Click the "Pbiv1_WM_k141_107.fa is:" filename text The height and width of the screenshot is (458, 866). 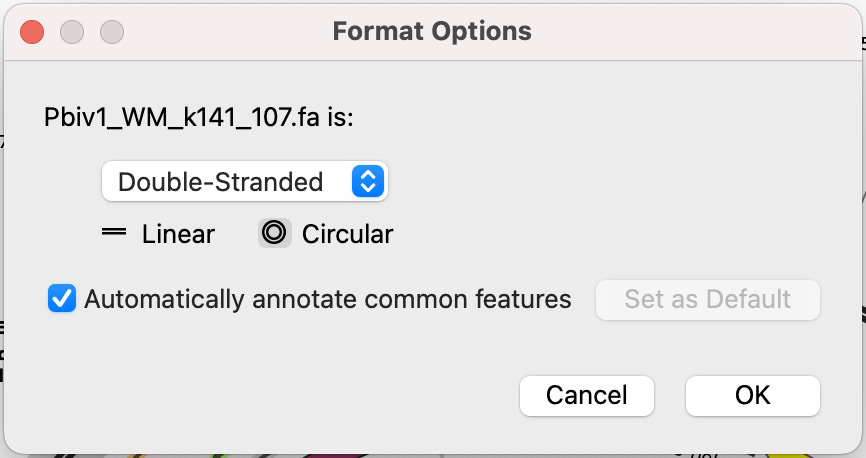coord(199,116)
